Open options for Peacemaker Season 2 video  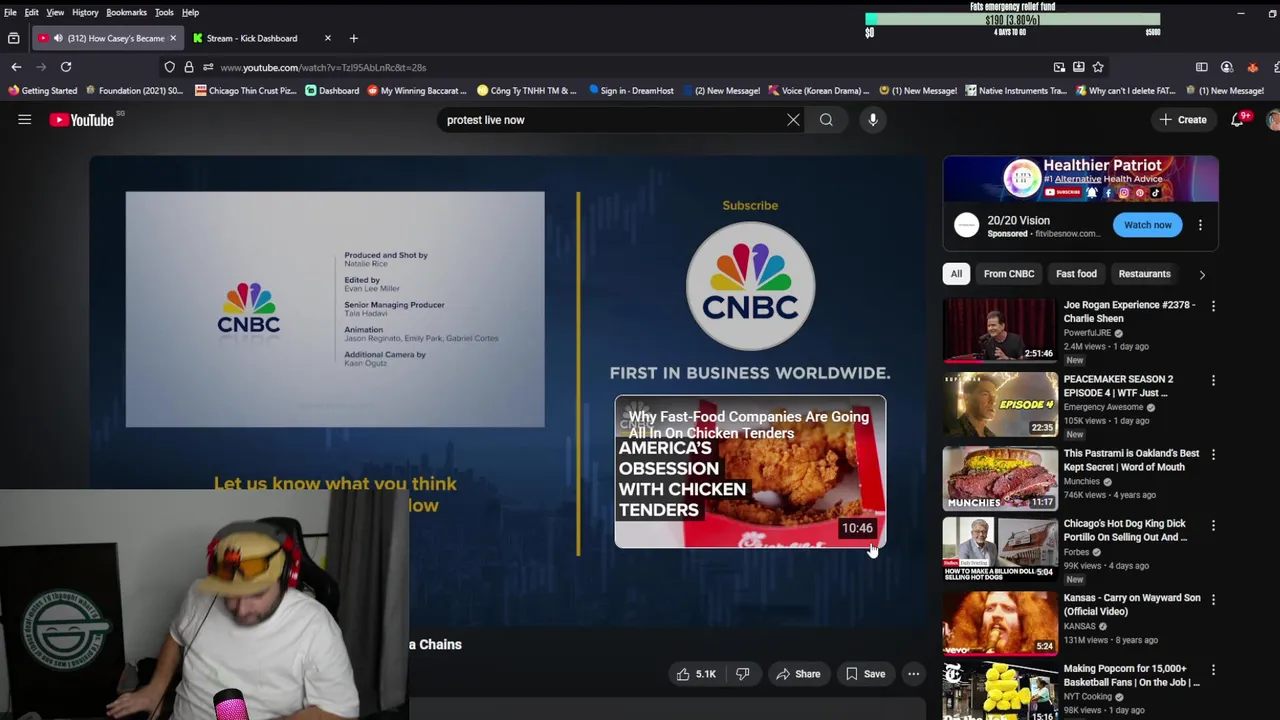click(x=1213, y=381)
